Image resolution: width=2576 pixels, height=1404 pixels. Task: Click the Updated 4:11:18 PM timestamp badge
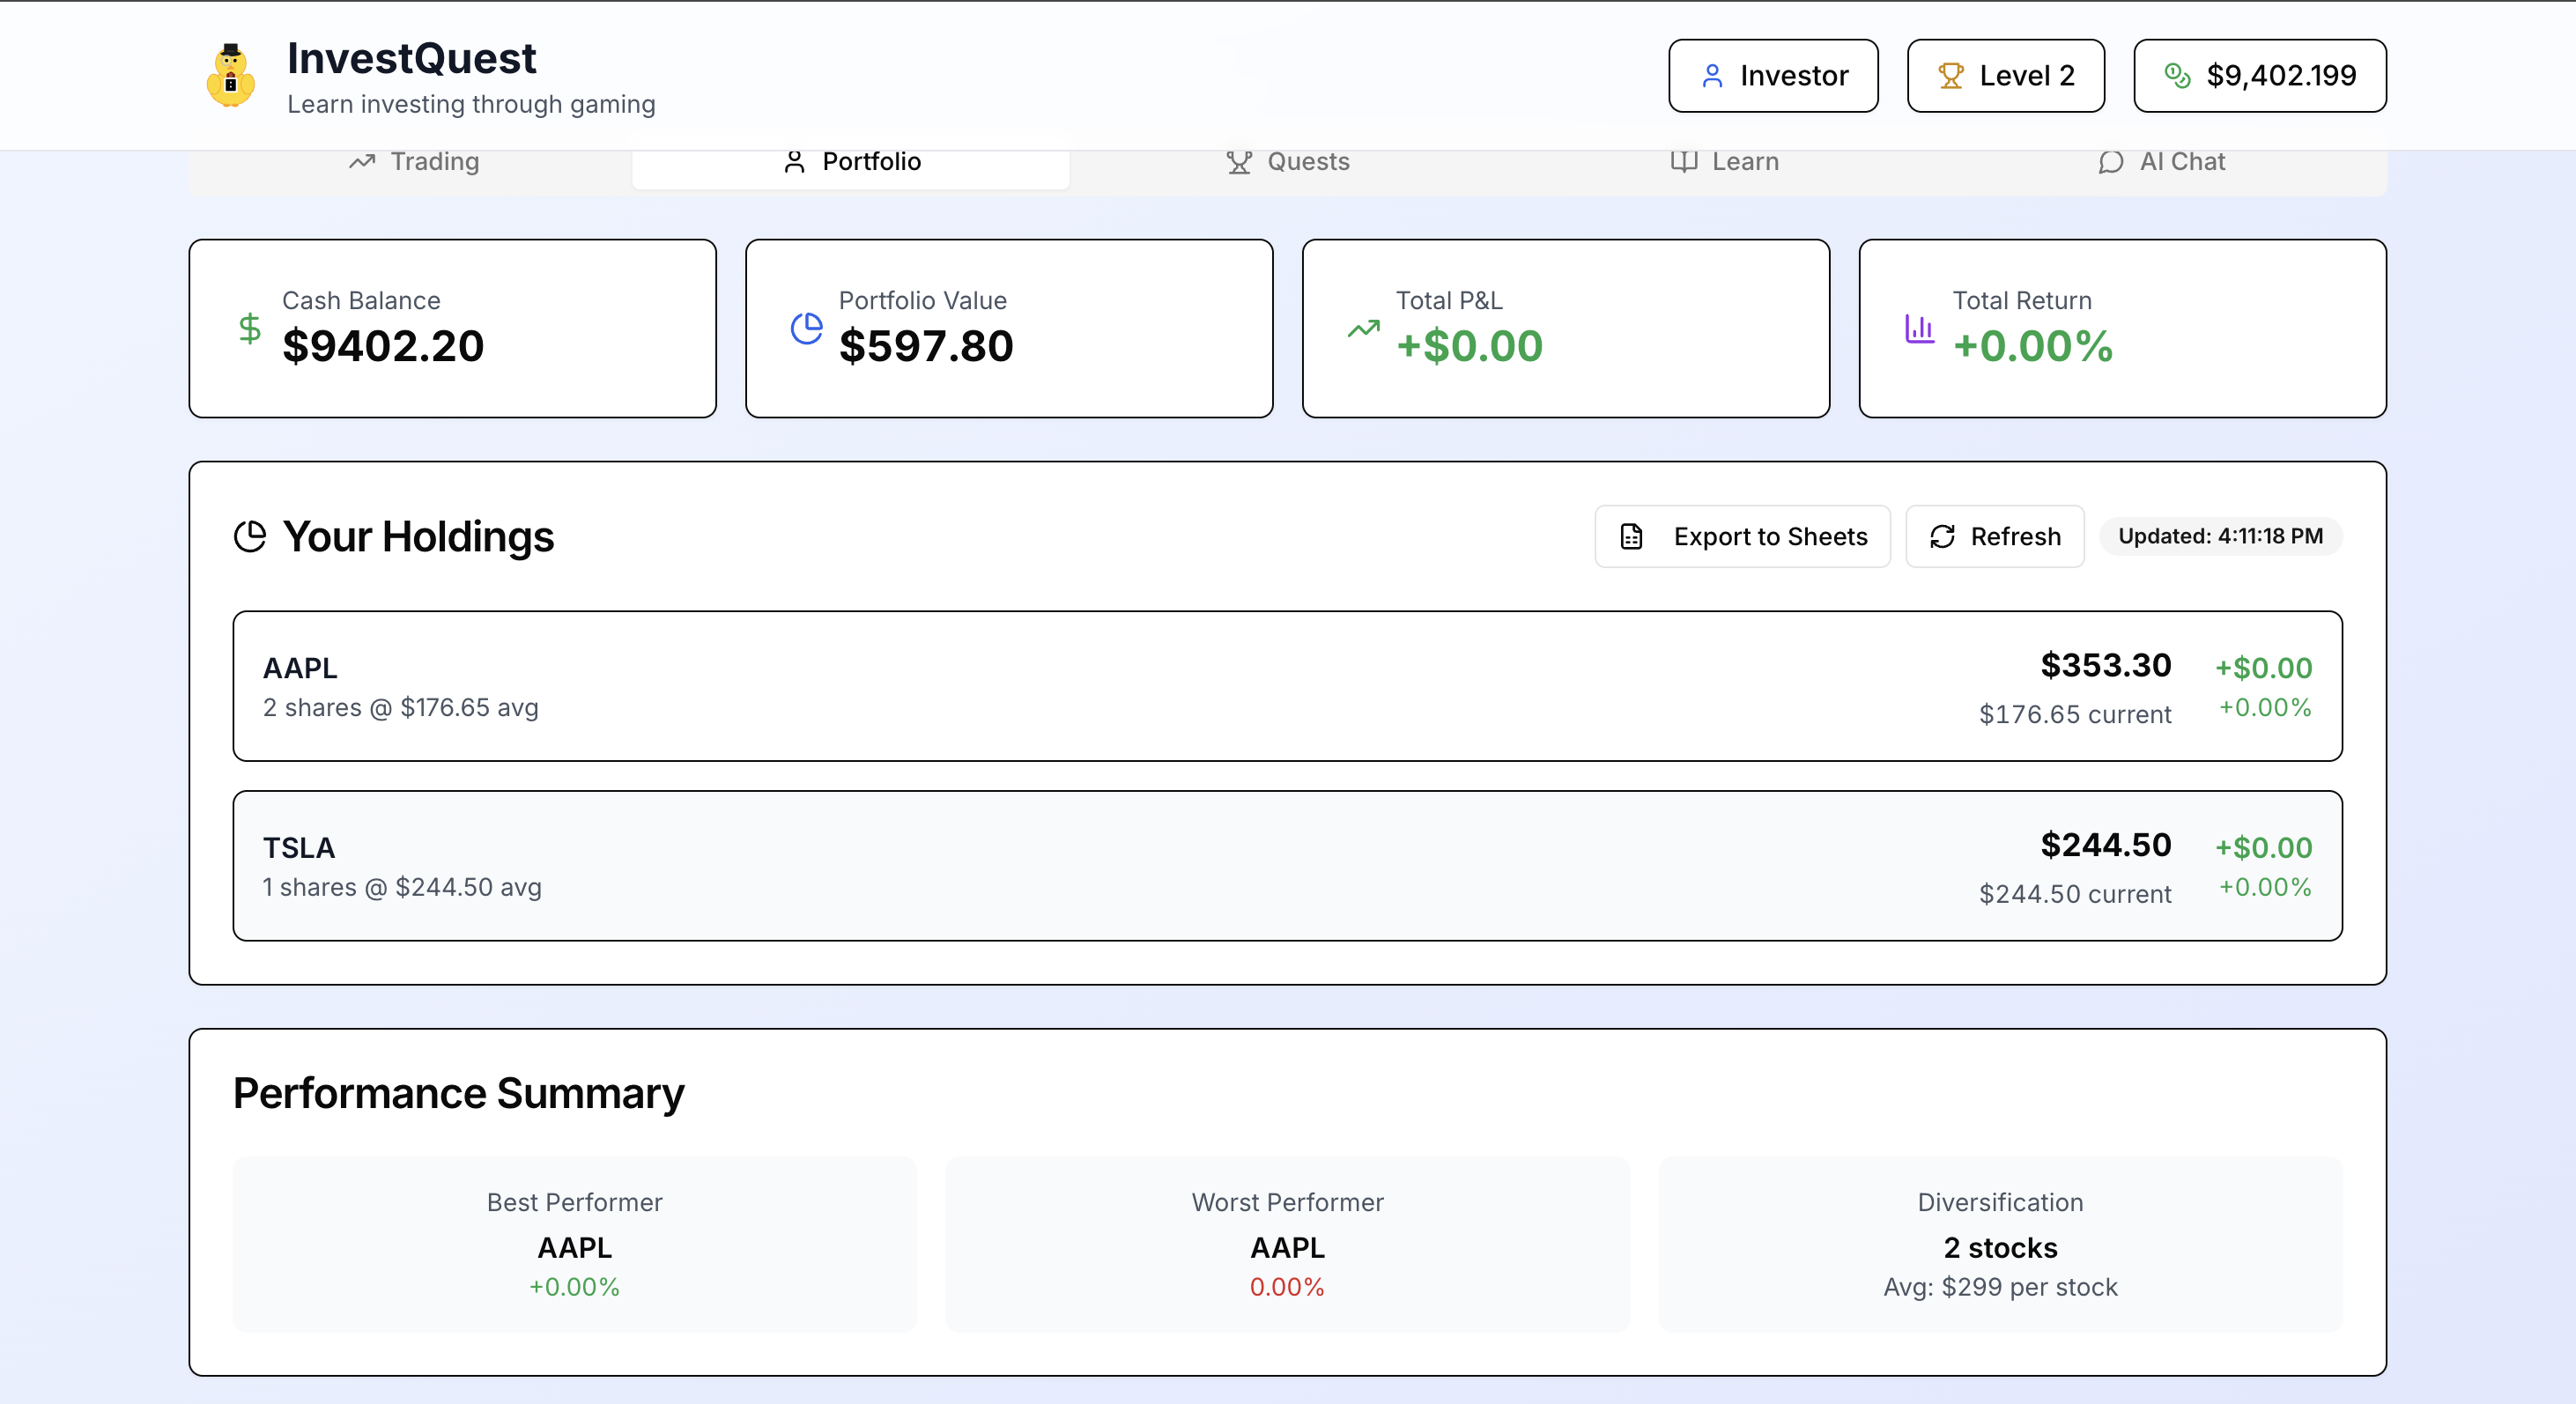pyautogui.click(x=2220, y=537)
